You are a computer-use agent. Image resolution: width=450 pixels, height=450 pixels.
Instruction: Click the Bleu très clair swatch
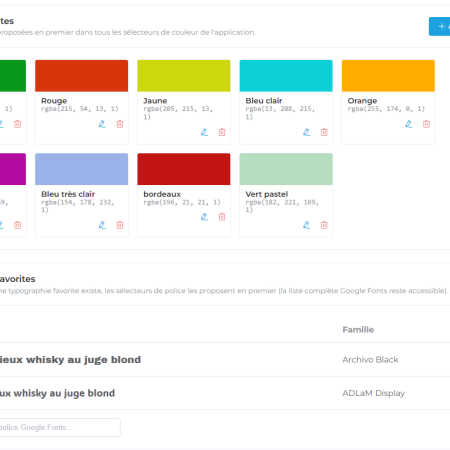[82, 169]
